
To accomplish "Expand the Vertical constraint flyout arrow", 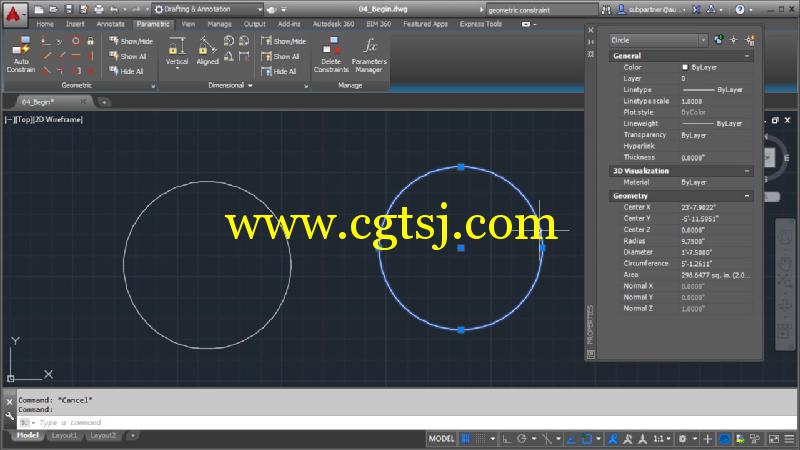I will coord(177,68).
